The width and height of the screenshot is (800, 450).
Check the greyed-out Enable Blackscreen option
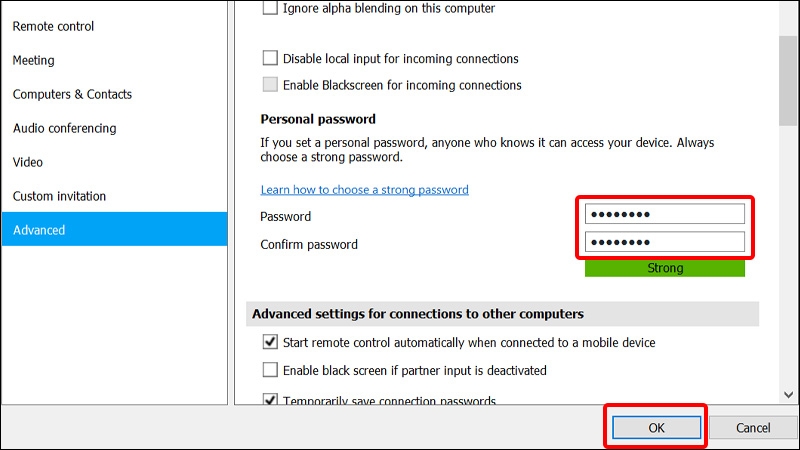tap(270, 86)
